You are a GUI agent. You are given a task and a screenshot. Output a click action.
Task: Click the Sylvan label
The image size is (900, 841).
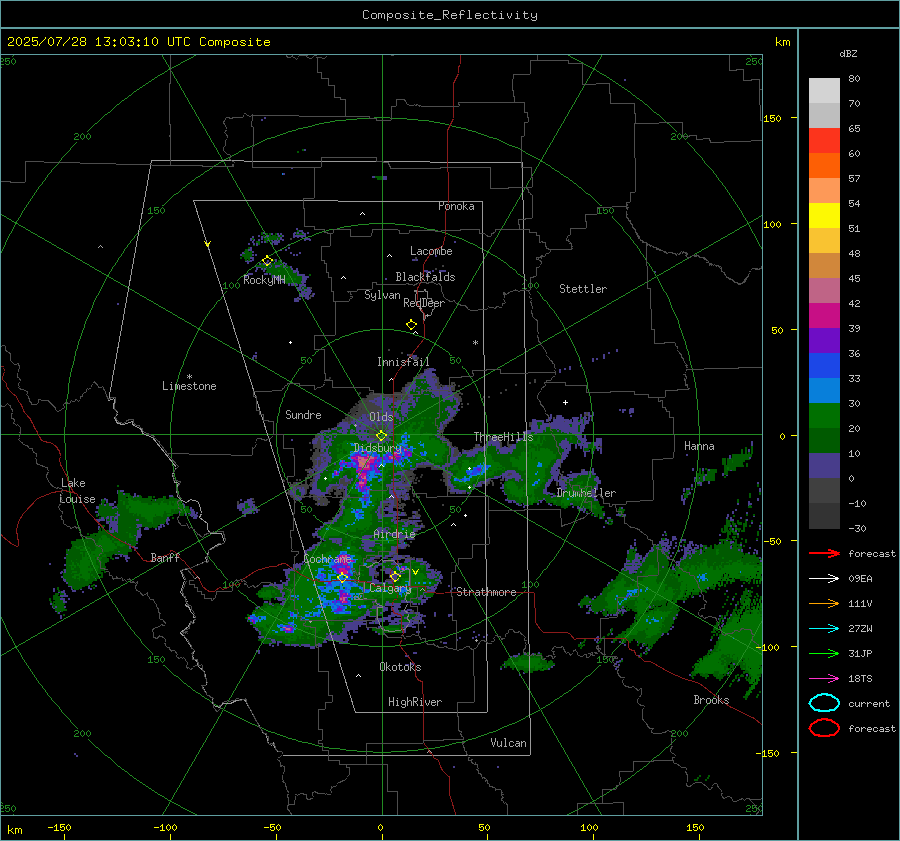pos(382,295)
